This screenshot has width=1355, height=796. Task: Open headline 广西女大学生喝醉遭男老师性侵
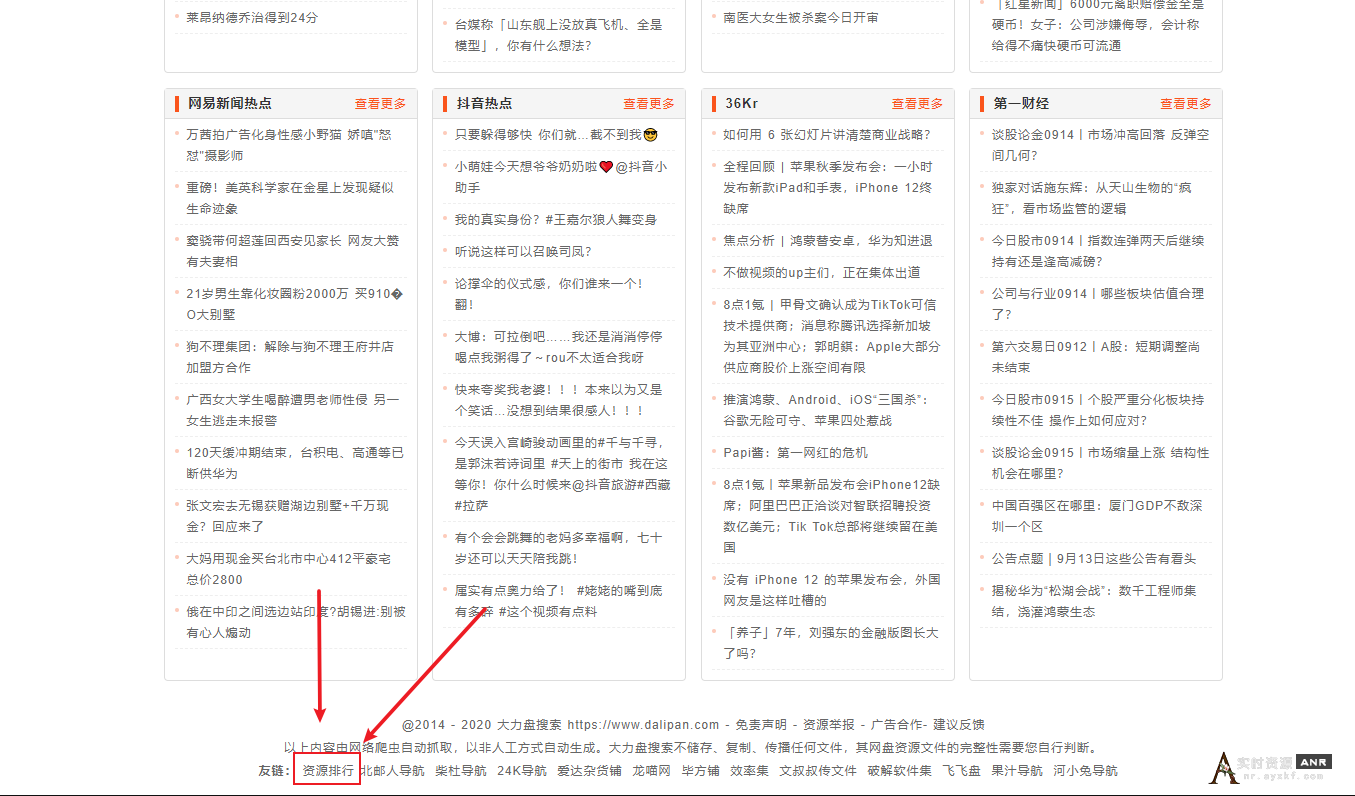tap(291, 410)
